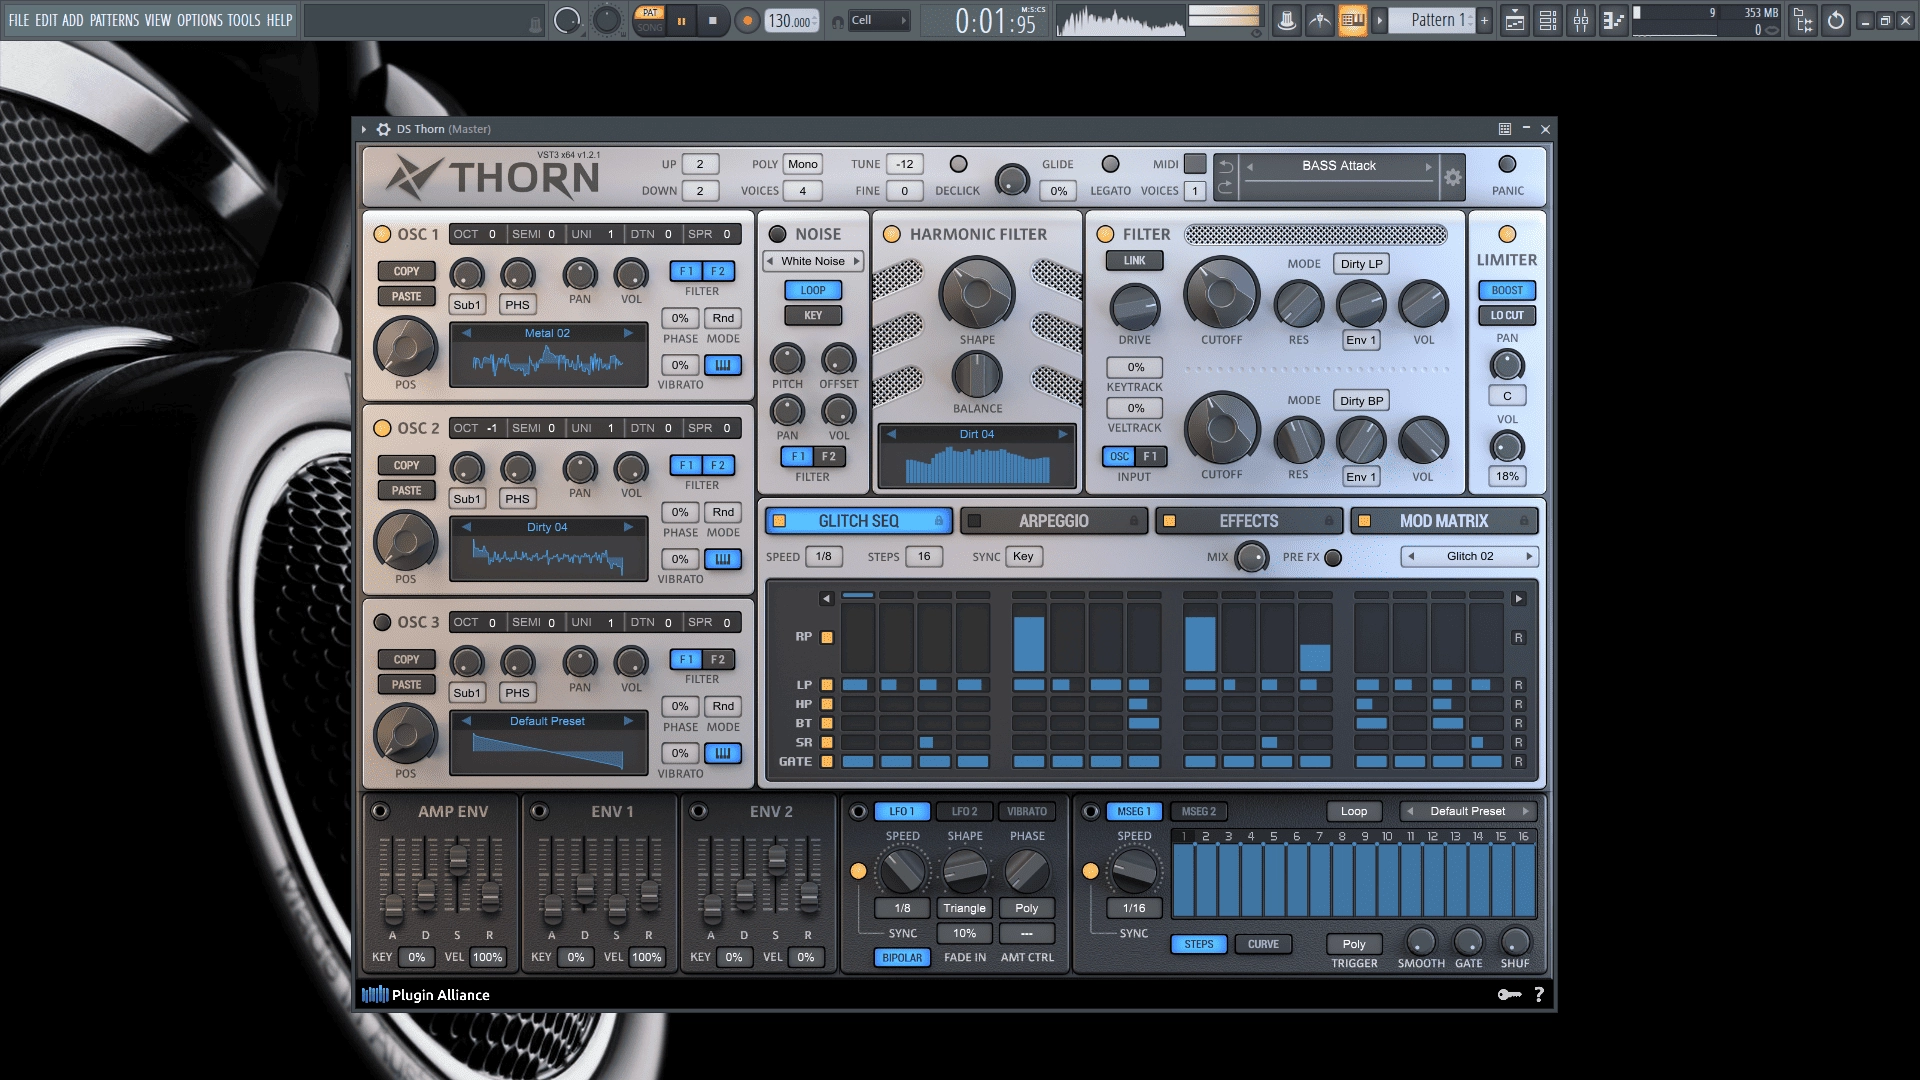
Task: Shift glitch sequence left with arrow
Action: 826,599
